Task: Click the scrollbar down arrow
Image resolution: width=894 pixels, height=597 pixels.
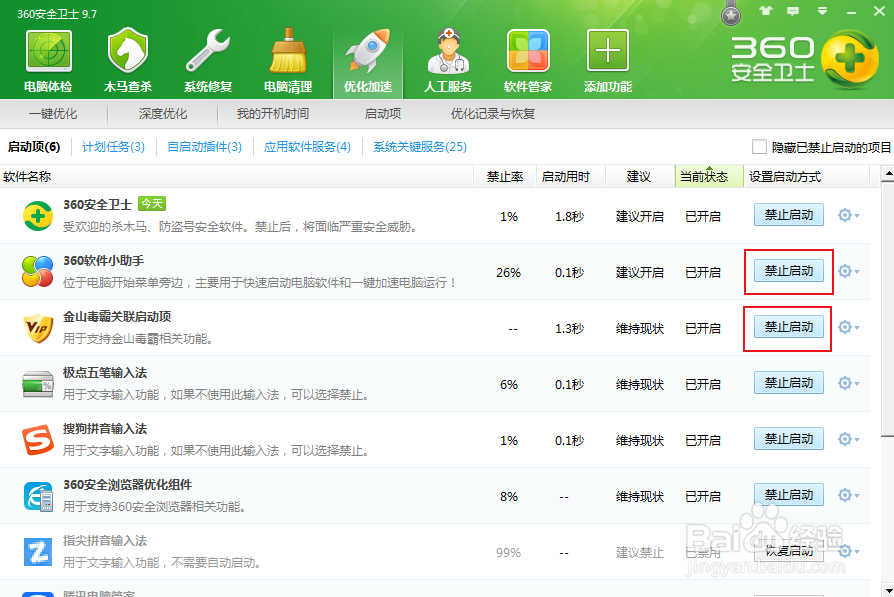Action: point(887,590)
